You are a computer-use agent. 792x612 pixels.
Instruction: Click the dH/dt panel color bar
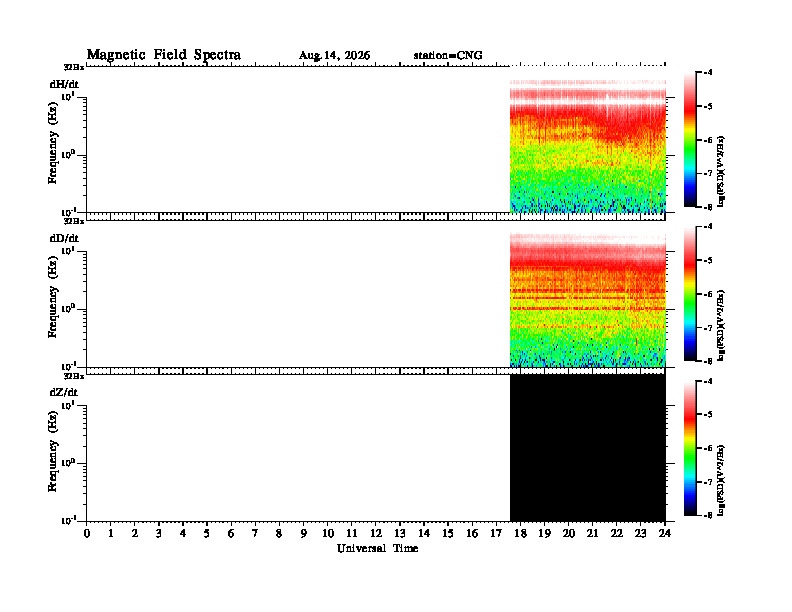coord(690,139)
